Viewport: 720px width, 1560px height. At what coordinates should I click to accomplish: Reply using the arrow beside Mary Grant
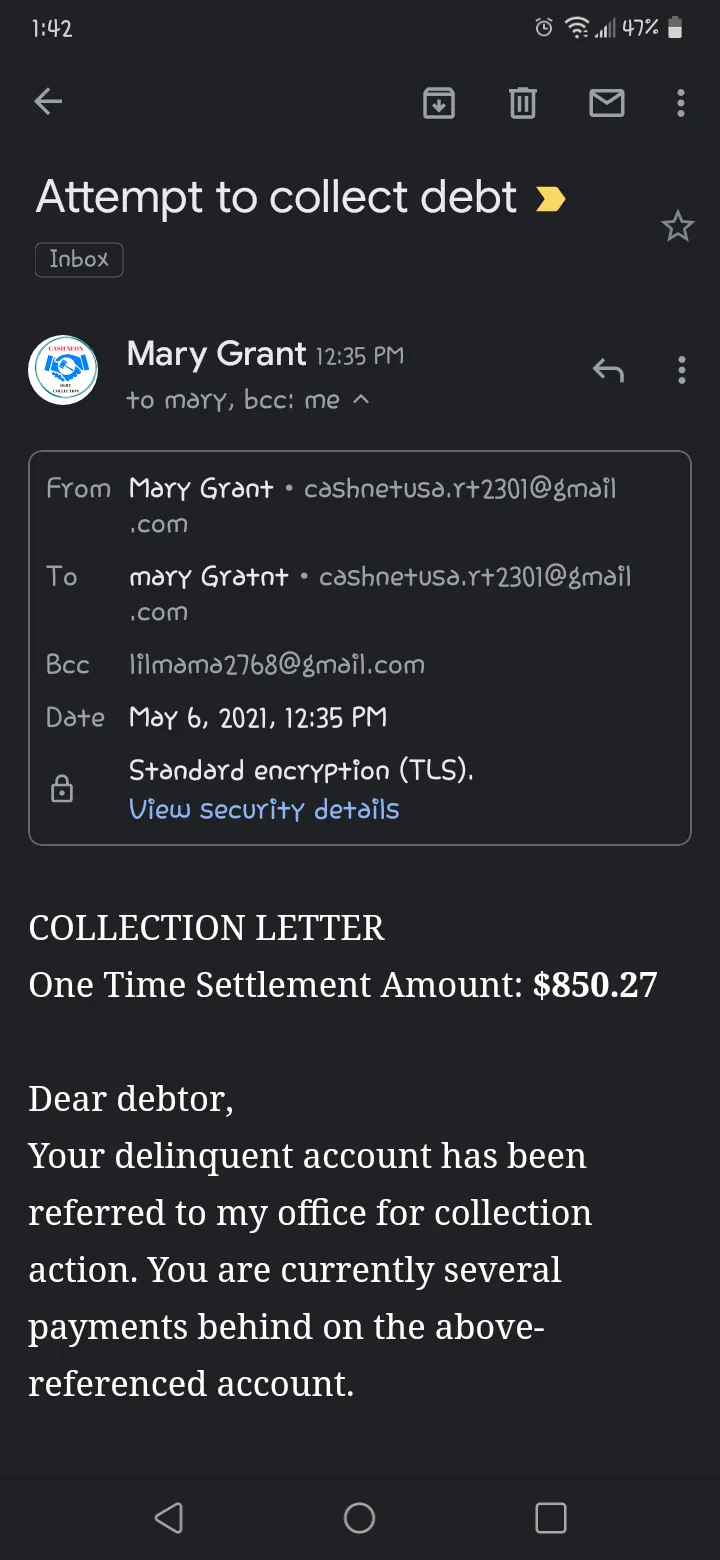[608, 371]
